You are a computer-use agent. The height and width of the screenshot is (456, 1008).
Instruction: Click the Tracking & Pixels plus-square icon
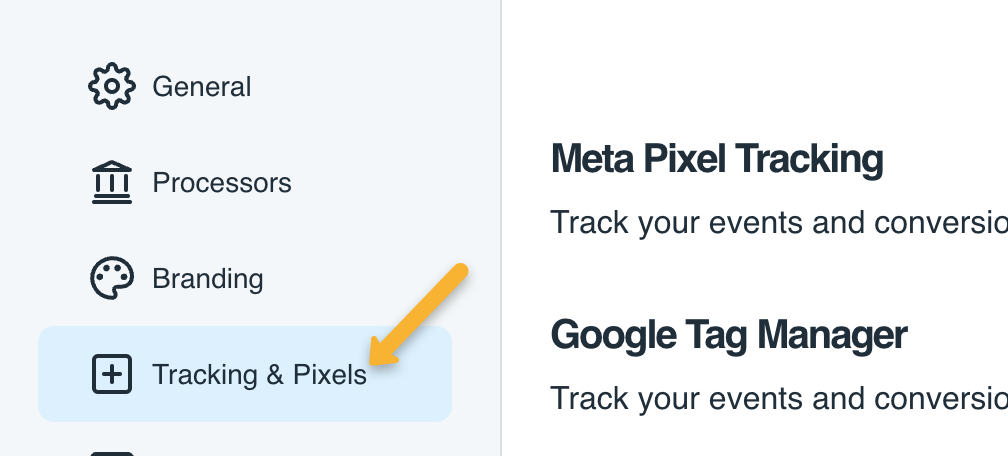pos(111,375)
